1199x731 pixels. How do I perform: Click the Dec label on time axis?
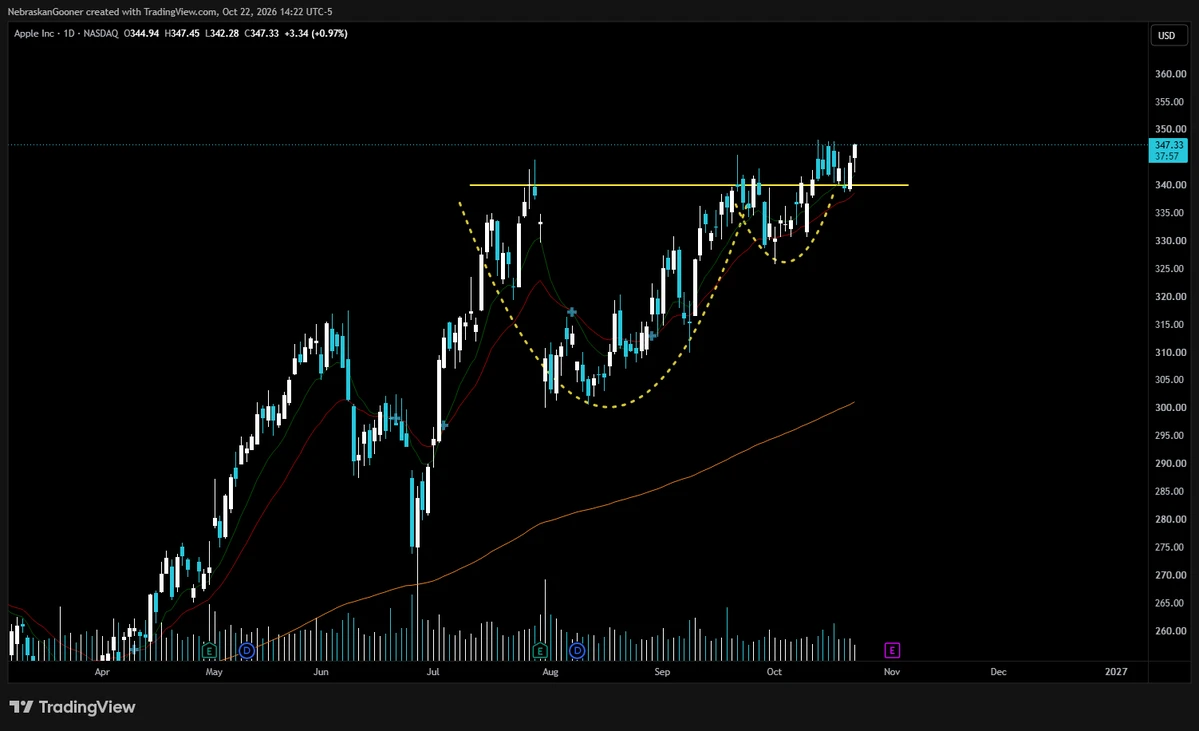pos(998,672)
